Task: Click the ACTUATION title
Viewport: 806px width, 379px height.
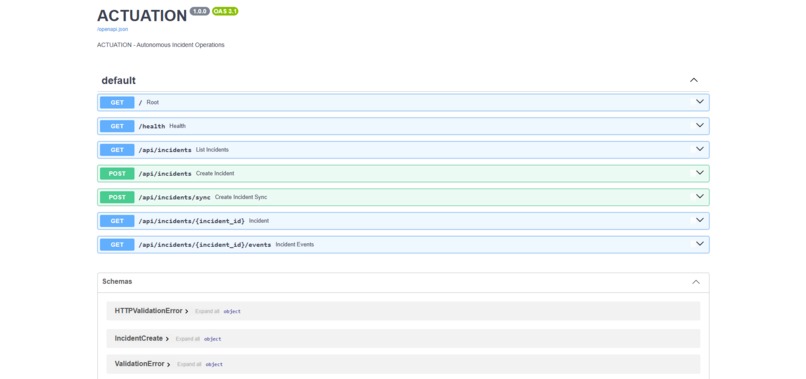Action: [x=142, y=15]
